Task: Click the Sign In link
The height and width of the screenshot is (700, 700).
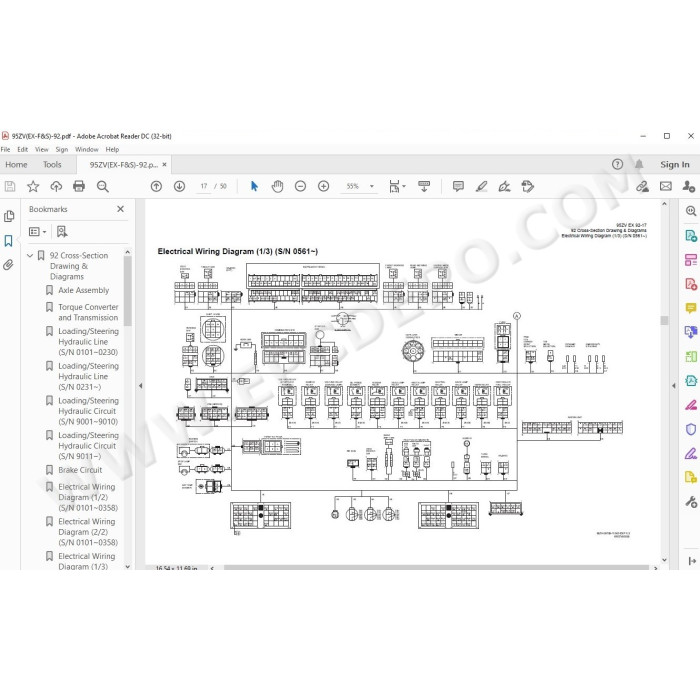Action: click(x=675, y=164)
